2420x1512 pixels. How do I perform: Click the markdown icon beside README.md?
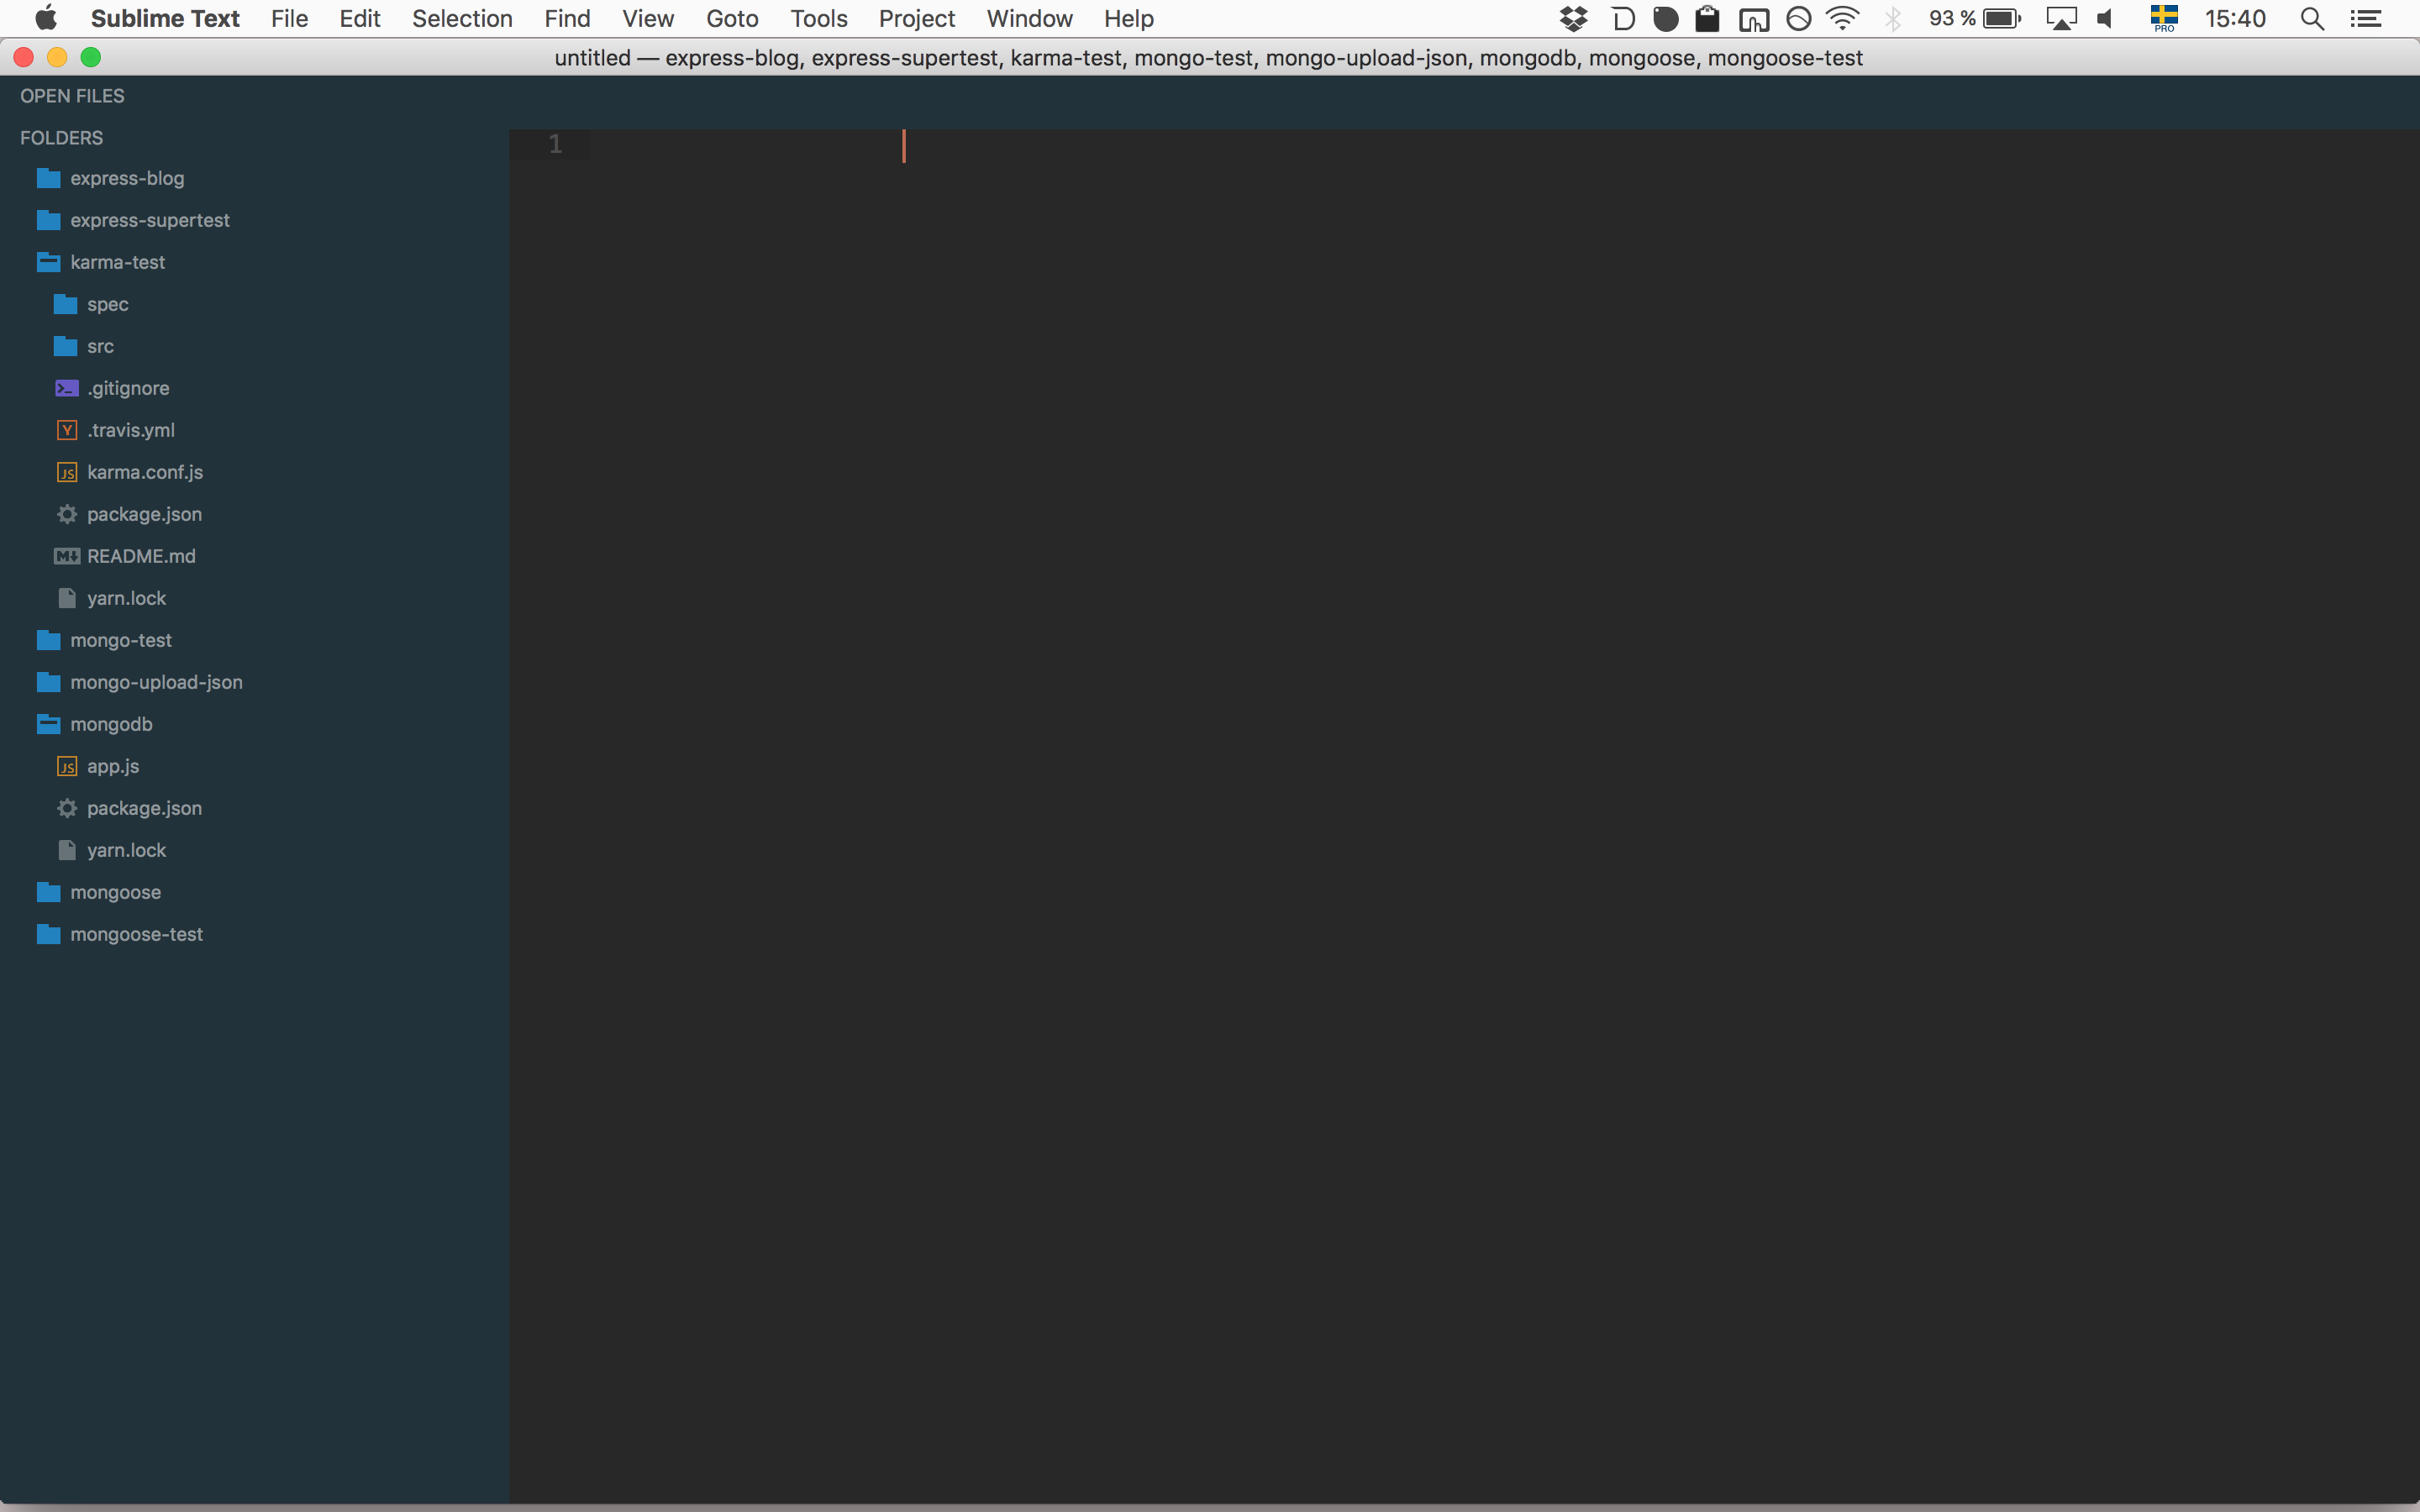(67, 556)
